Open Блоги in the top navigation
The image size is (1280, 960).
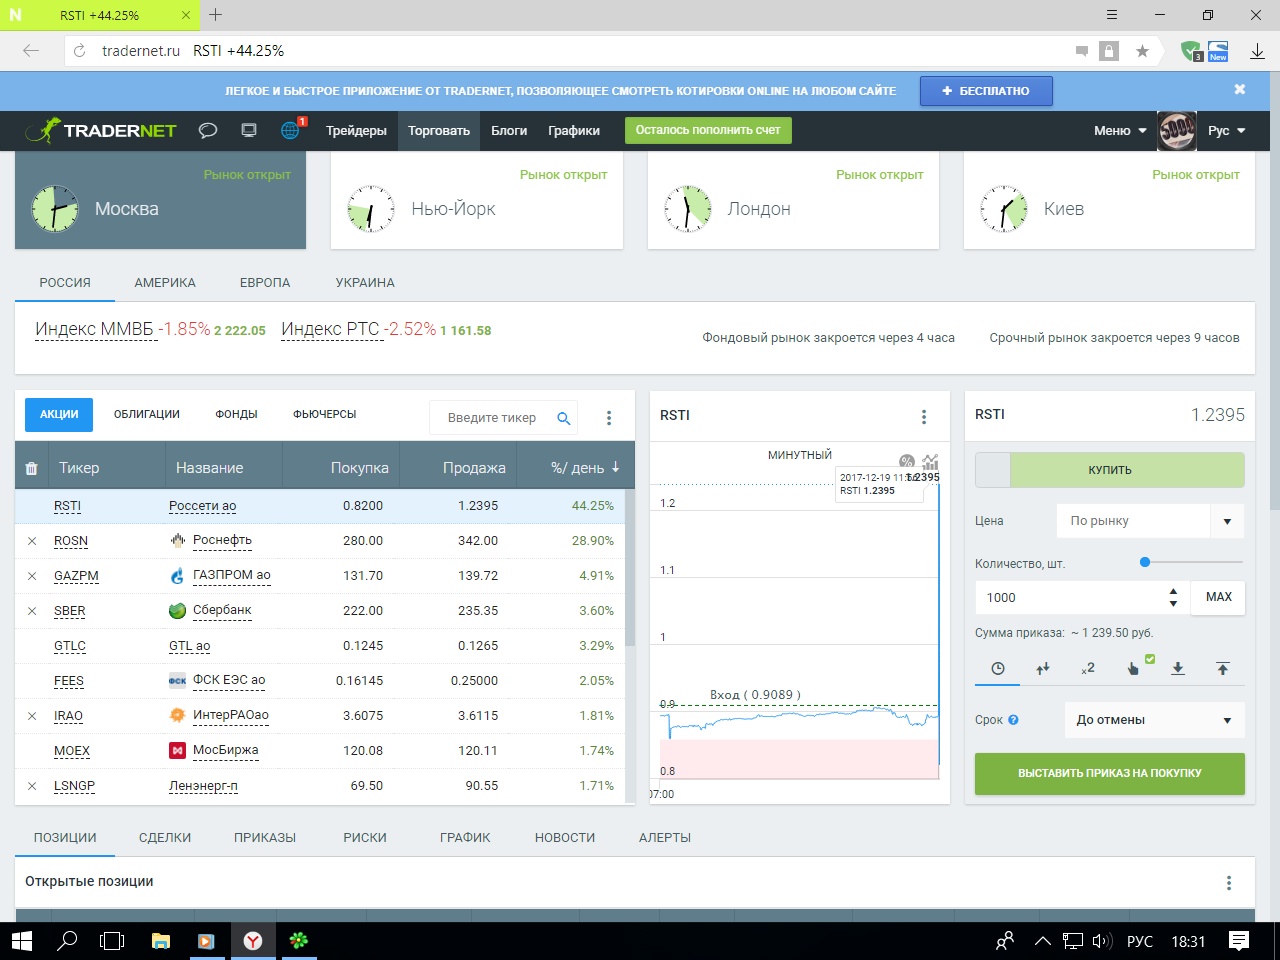tap(509, 131)
